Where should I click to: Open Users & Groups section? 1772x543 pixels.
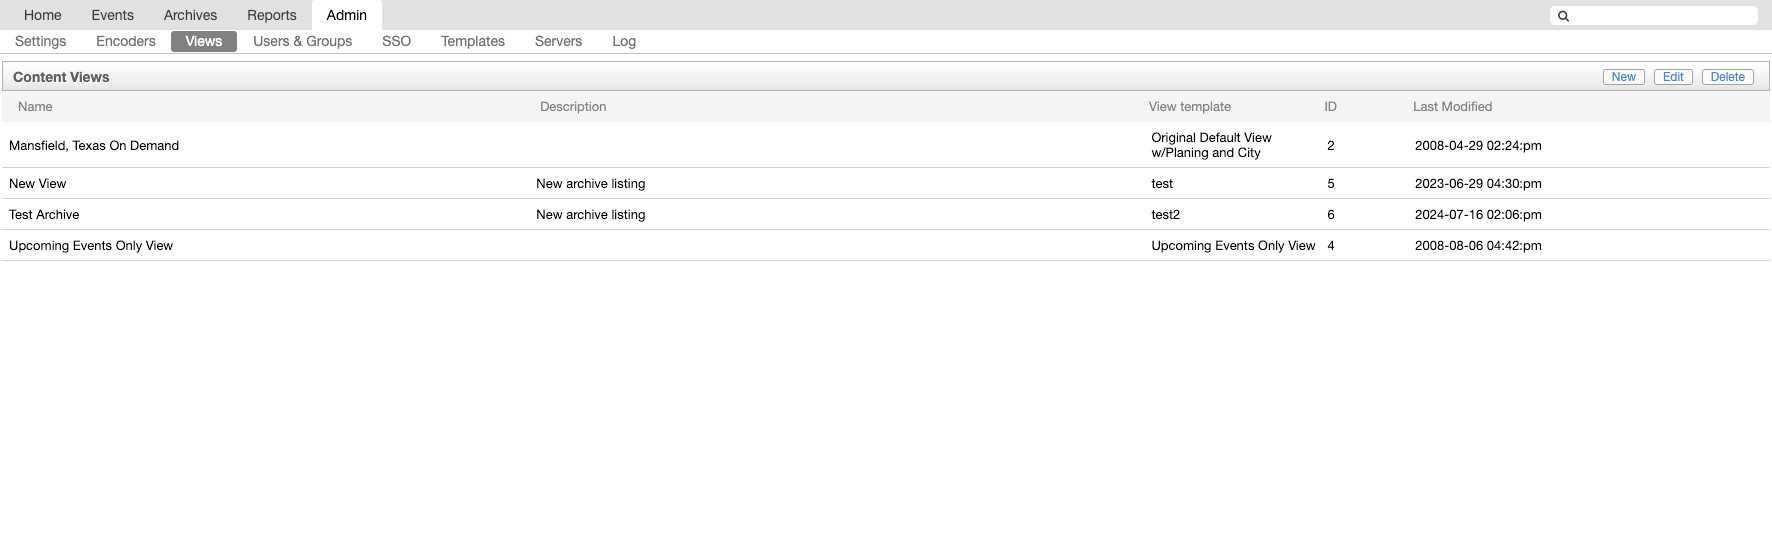[302, 41]
